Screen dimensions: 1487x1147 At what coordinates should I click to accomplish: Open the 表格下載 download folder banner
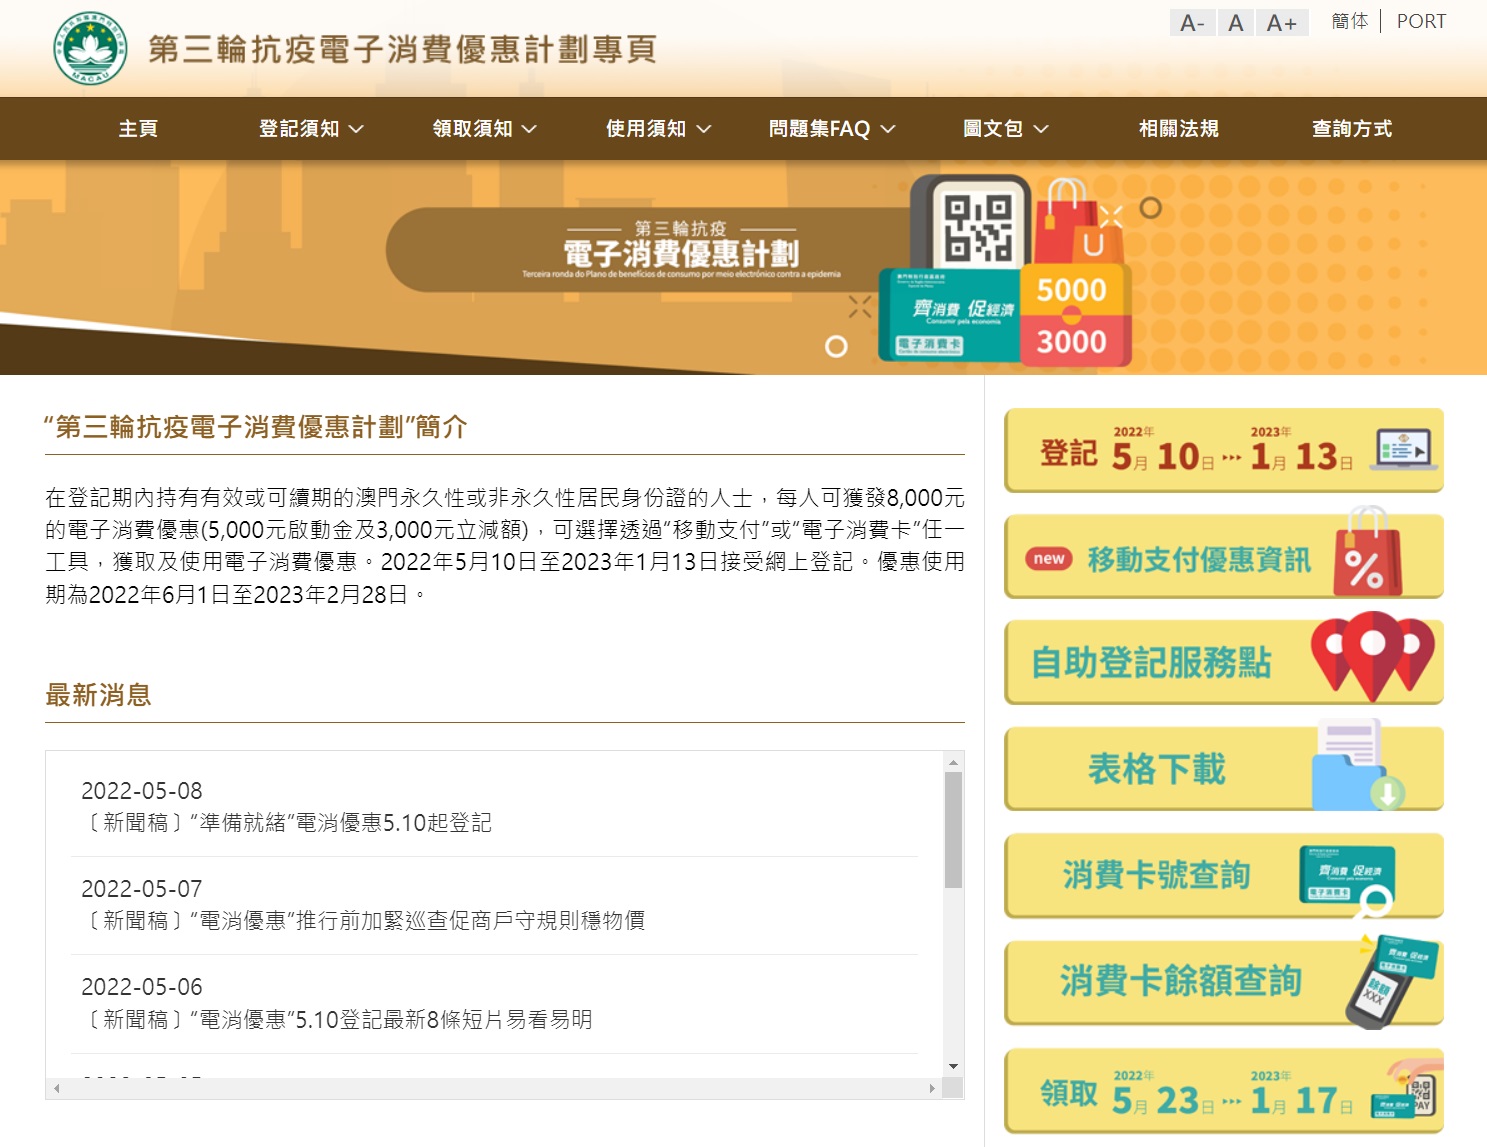tap(1223, 768)
